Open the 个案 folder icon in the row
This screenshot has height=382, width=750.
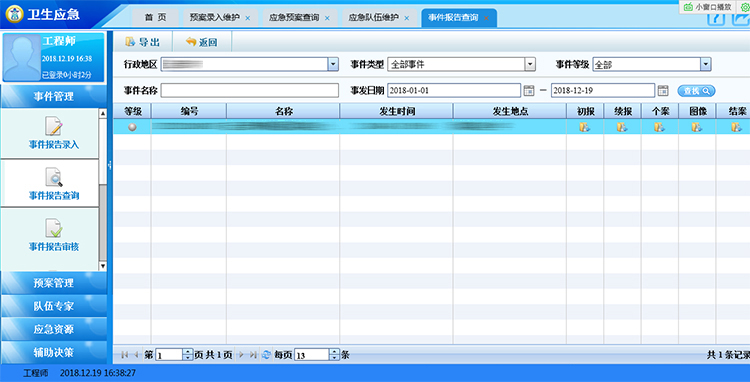(x=659, y=127)
